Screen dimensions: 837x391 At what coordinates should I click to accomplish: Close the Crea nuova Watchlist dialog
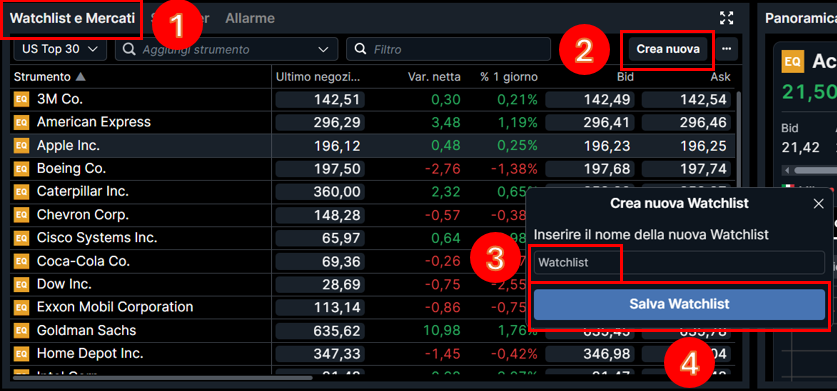click(x=818, y=204)
